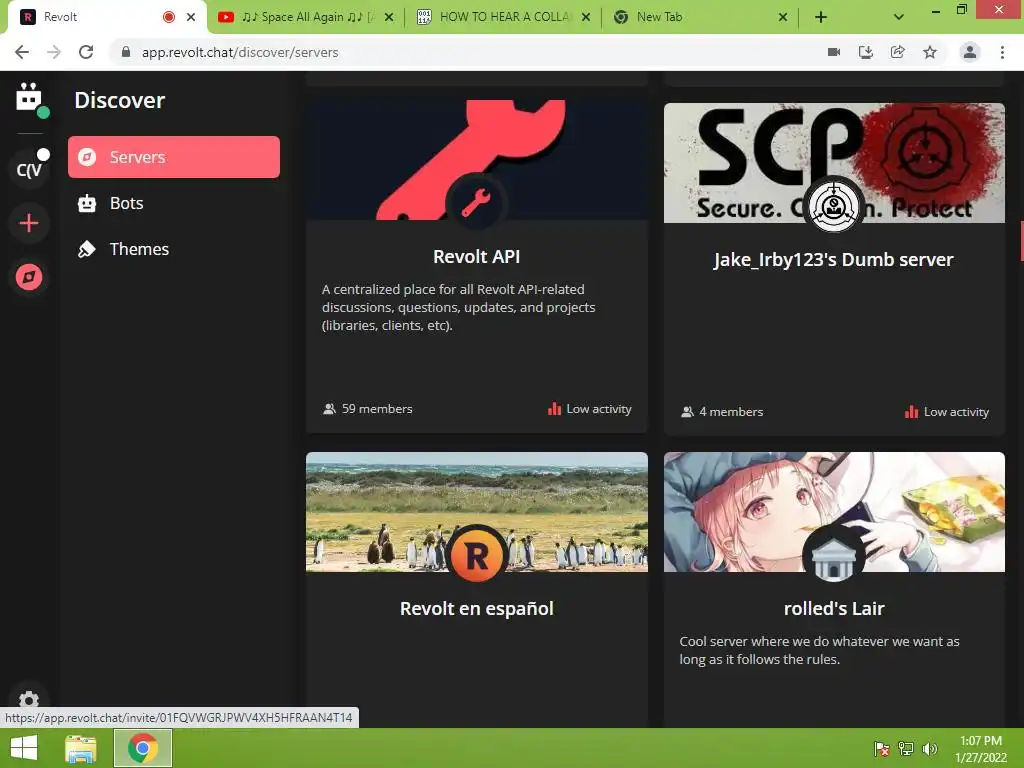Image resolution: width=1024 pixels, height=768 pixels.
Task: Expand the tab search dropdown
Action: coord(899,17)
